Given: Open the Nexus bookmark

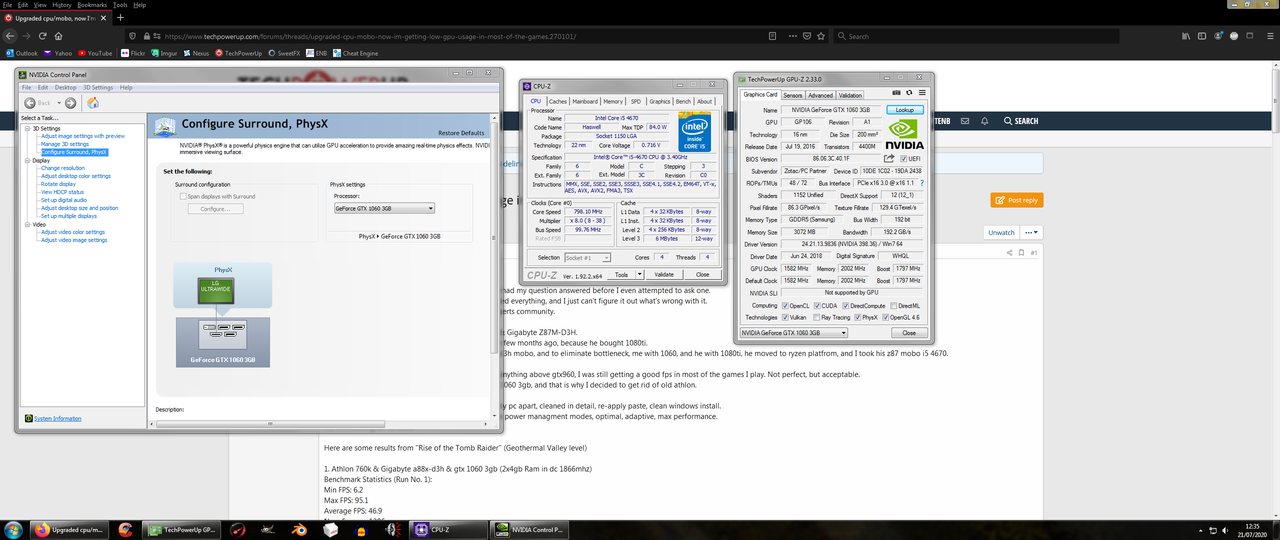Looking at the screenshot, I should pyautogui.click(x=196, y=53).
